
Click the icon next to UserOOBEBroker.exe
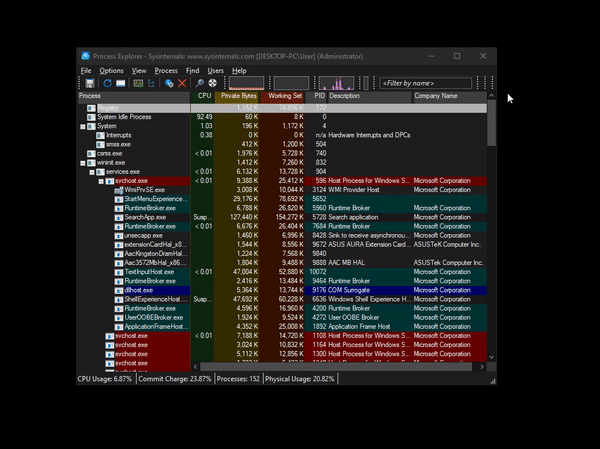(x=119, y=318)
